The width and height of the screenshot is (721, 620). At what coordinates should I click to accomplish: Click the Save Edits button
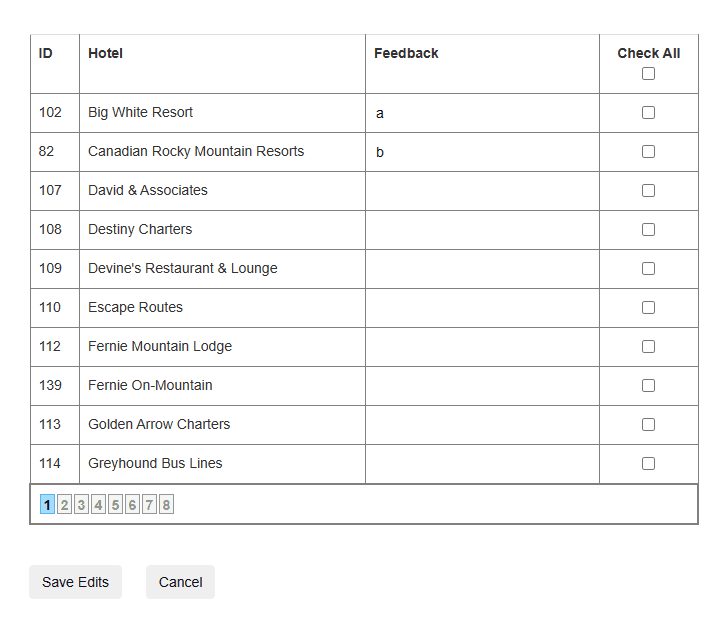[x=75, y=582]
